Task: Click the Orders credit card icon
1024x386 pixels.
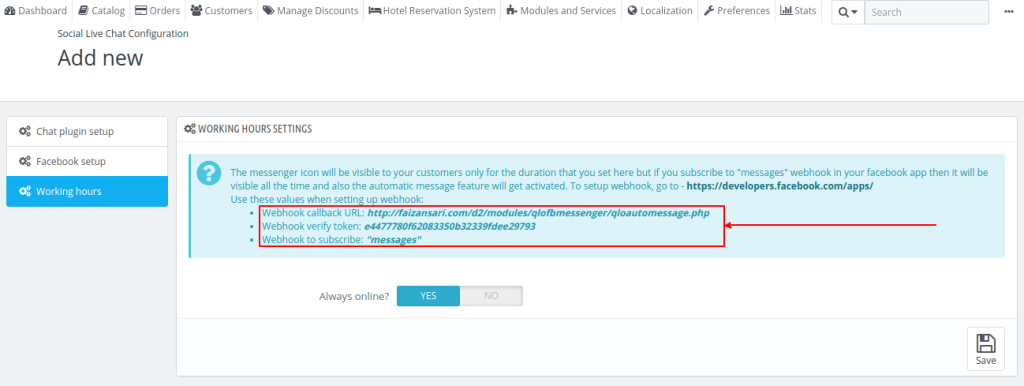Action: (x=140, y=10)
